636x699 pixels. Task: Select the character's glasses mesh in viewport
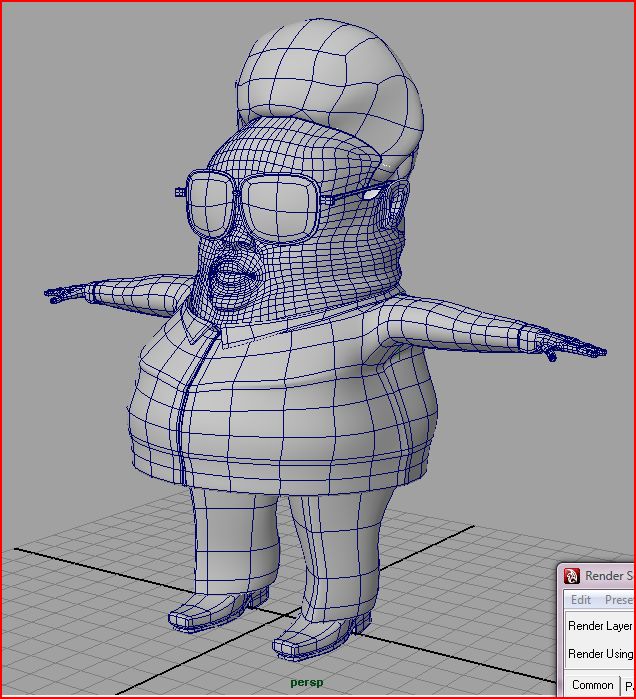(x=253, y=208)
